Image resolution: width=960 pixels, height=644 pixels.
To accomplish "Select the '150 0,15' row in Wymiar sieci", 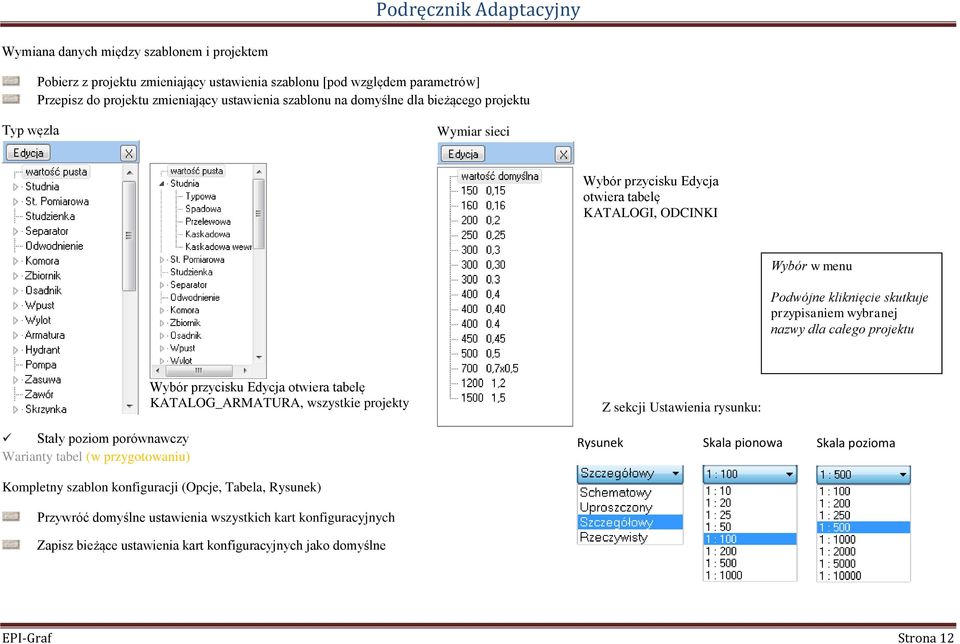I will click(x=483, y=191).
